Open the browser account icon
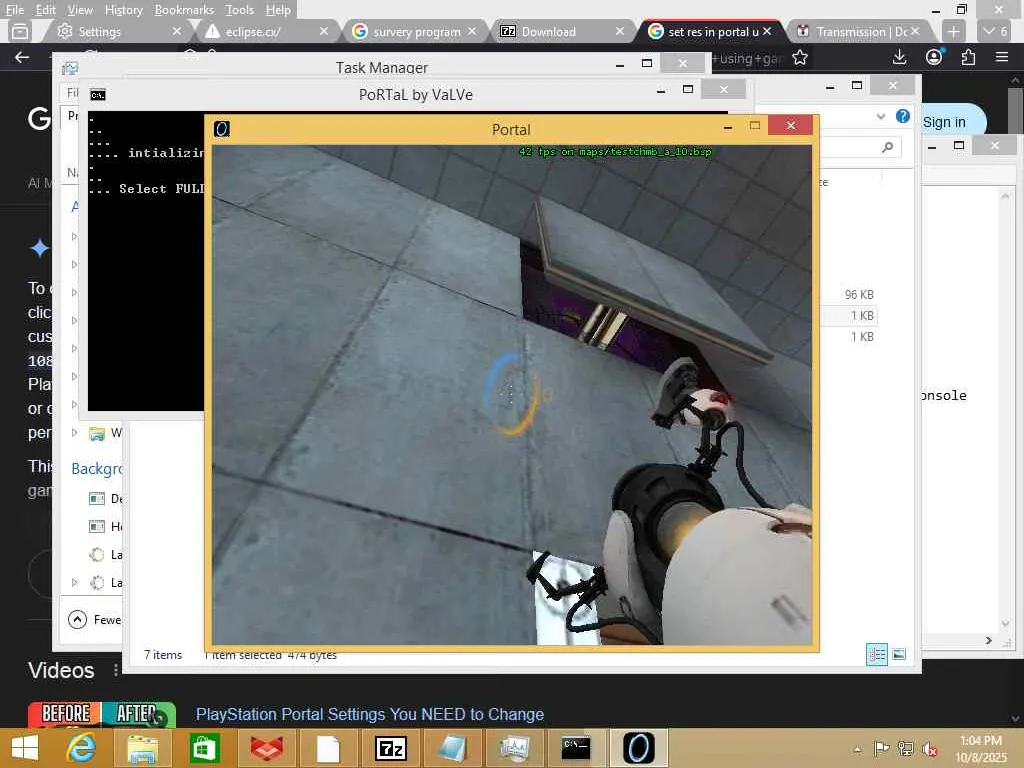Viewport: 1024px width, 768px height. pos(935,57)
